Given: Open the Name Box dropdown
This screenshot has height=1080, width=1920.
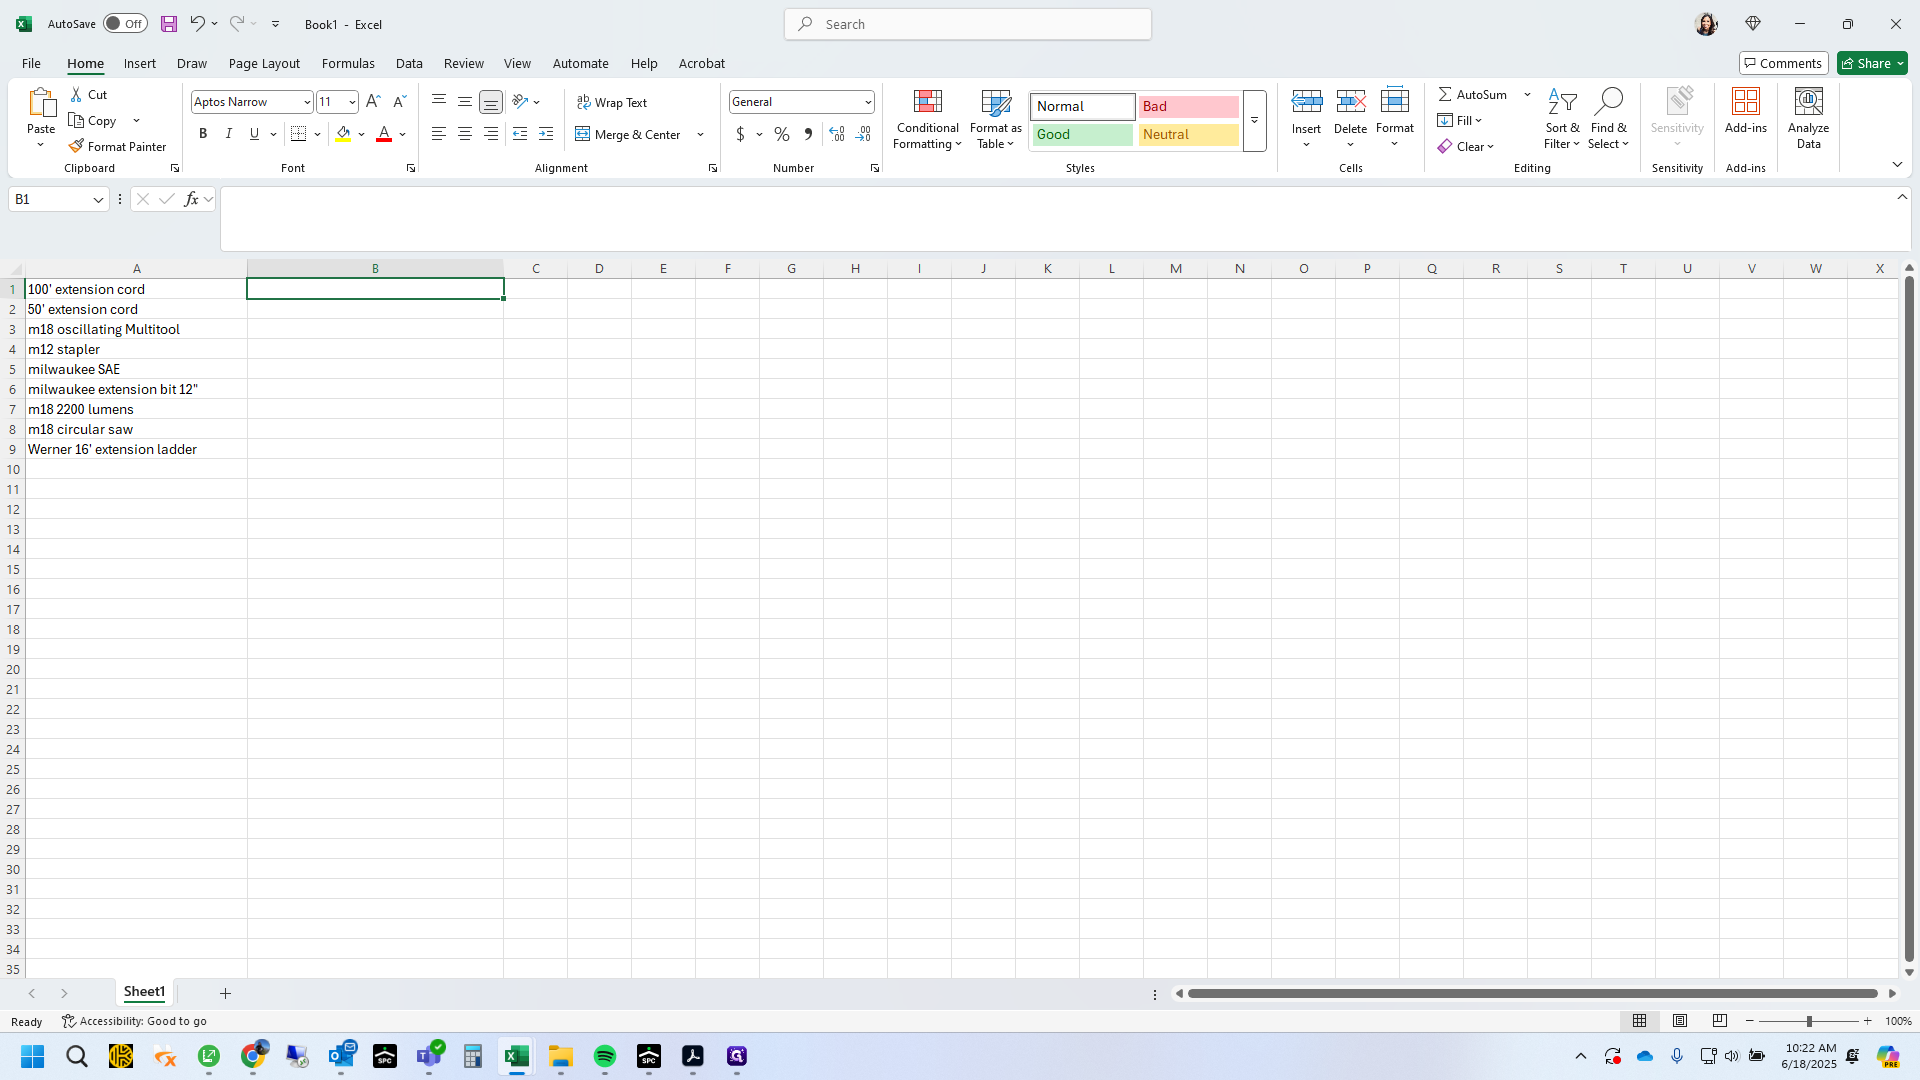Looking at the screenshot, I should [x=98, y=199].
